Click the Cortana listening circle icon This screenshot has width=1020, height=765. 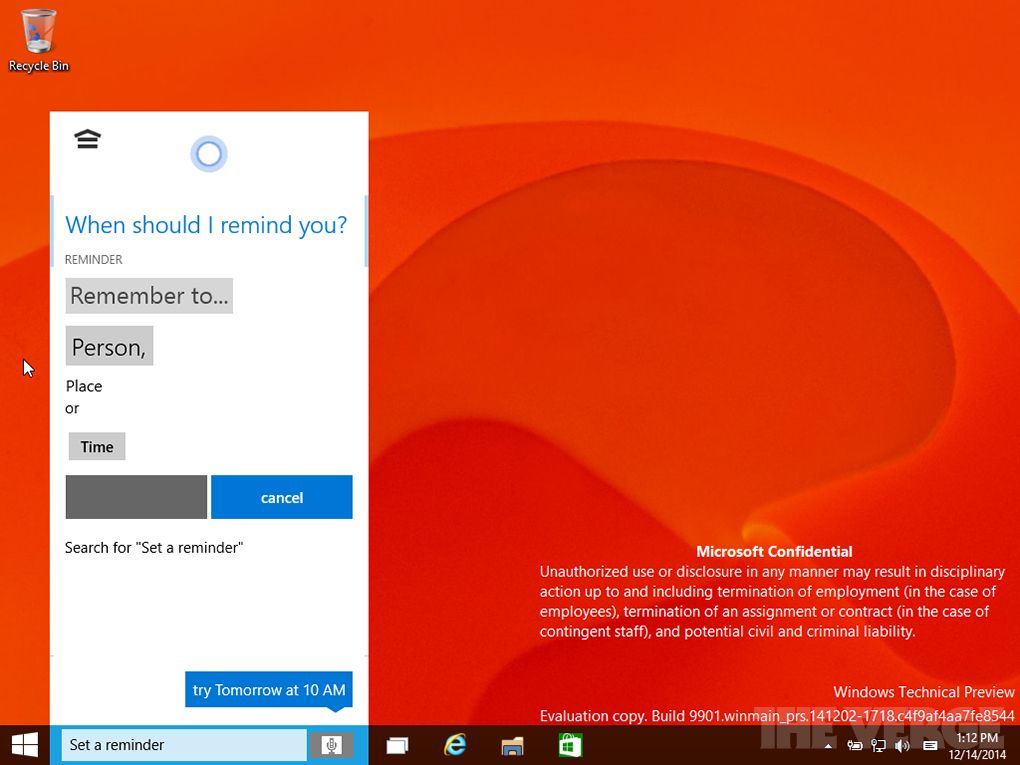[209, 154]
